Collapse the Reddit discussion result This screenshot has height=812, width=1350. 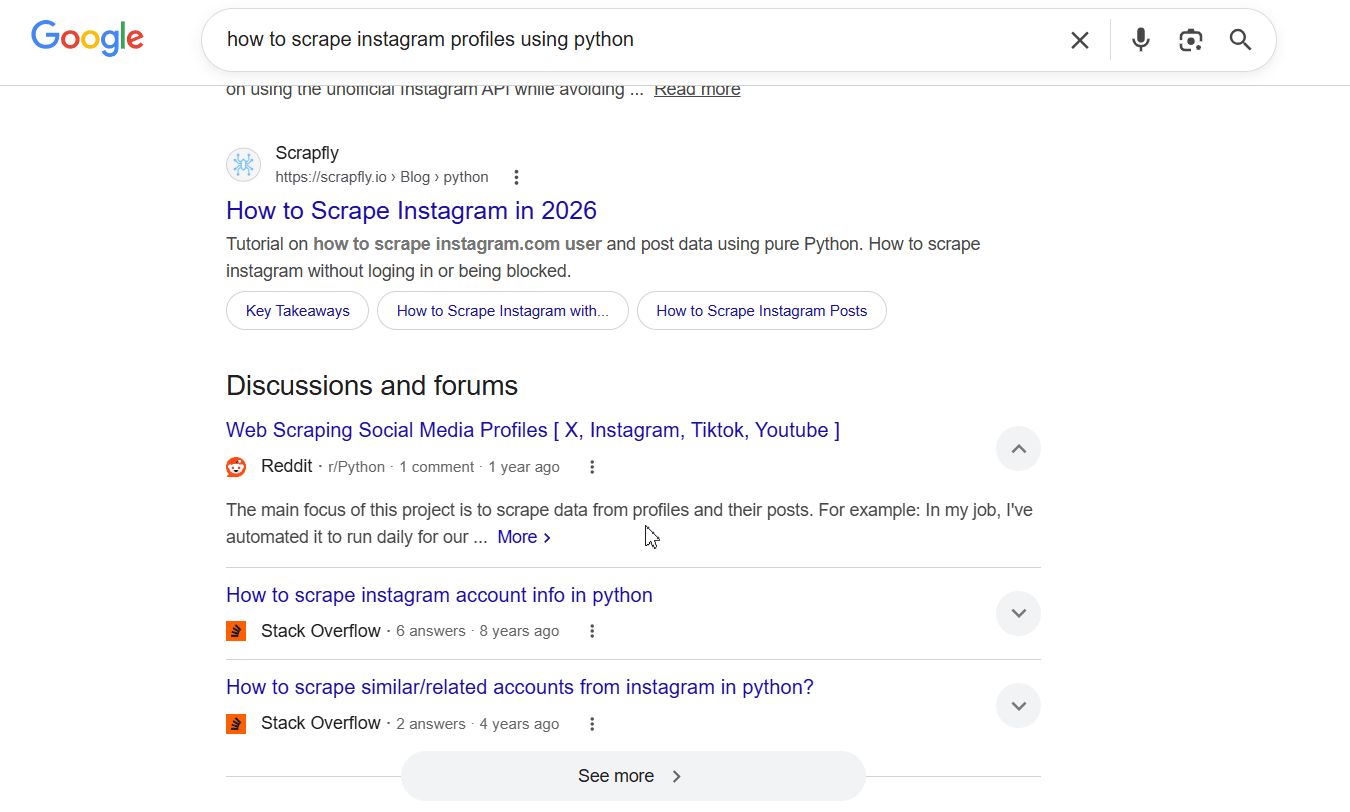coord(1018,449)
